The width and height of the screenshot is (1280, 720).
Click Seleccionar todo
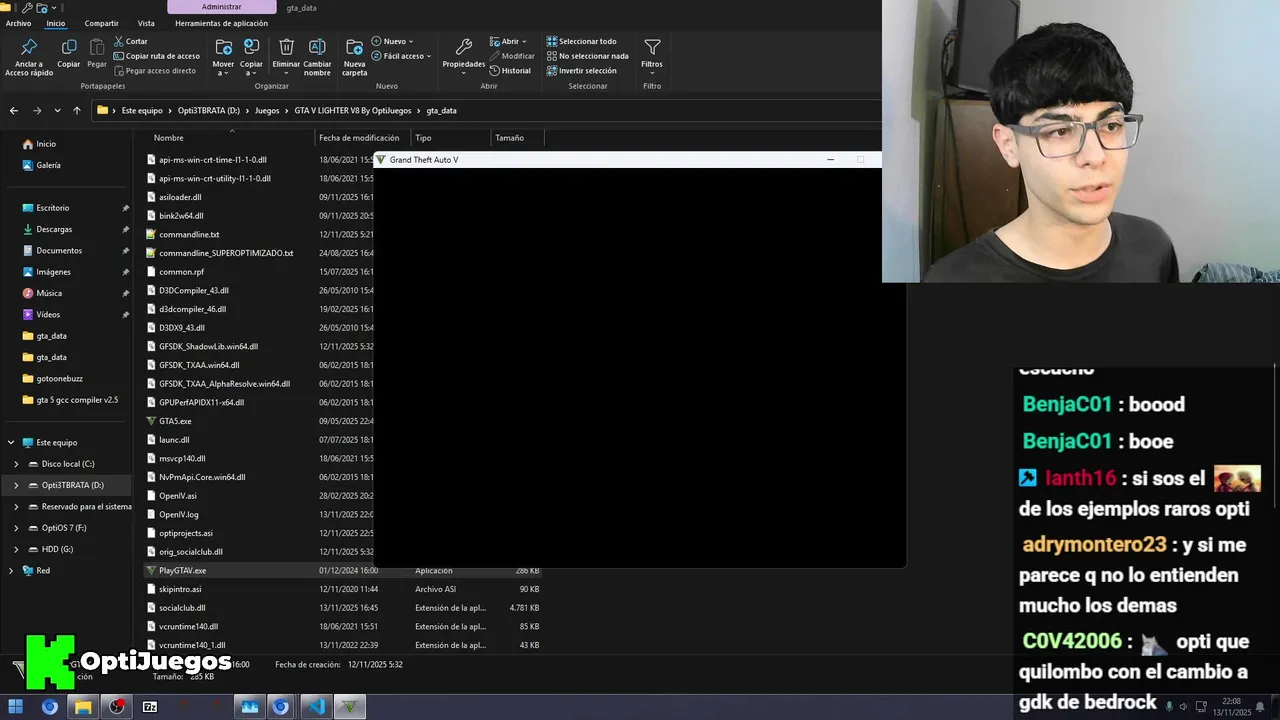581,41
